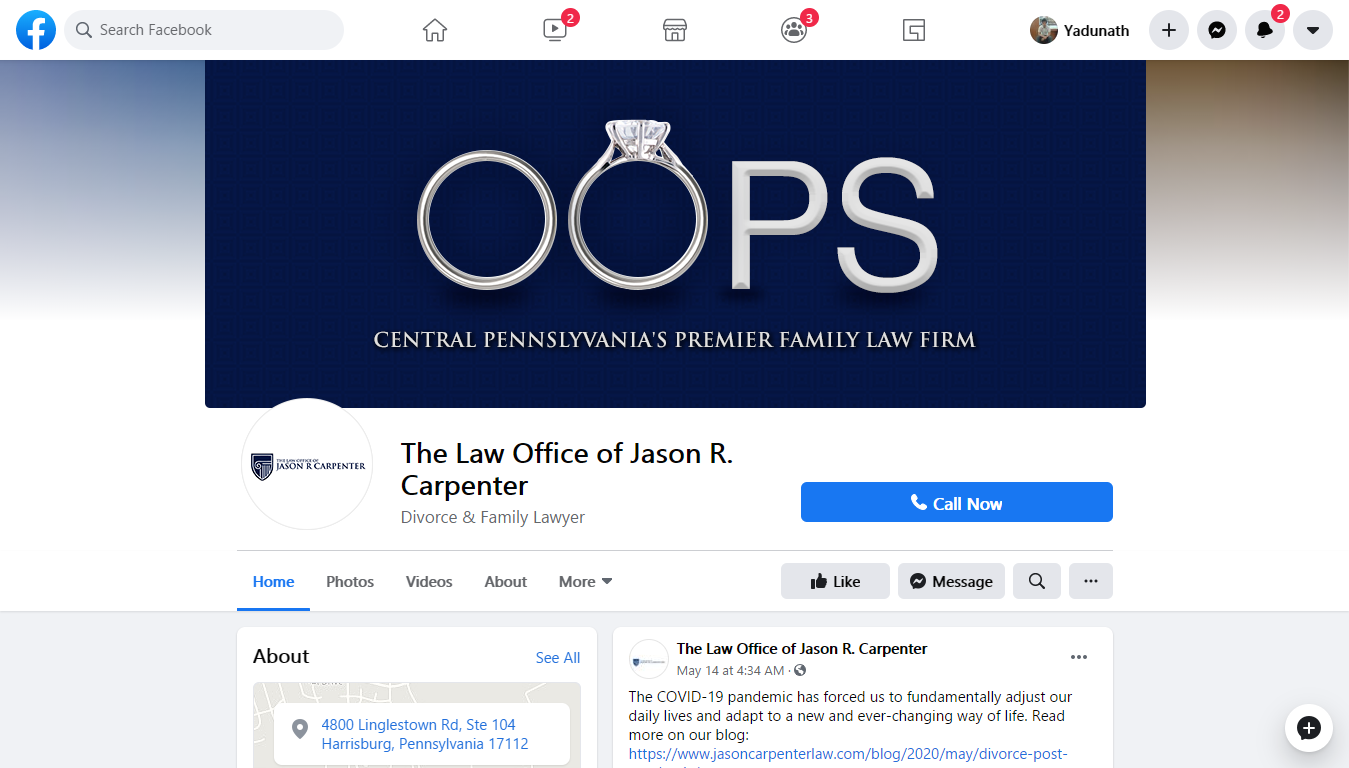Open Messenger from the top bar
Viewport: 1349px width, 768px height.
(x=1217, y=30)
